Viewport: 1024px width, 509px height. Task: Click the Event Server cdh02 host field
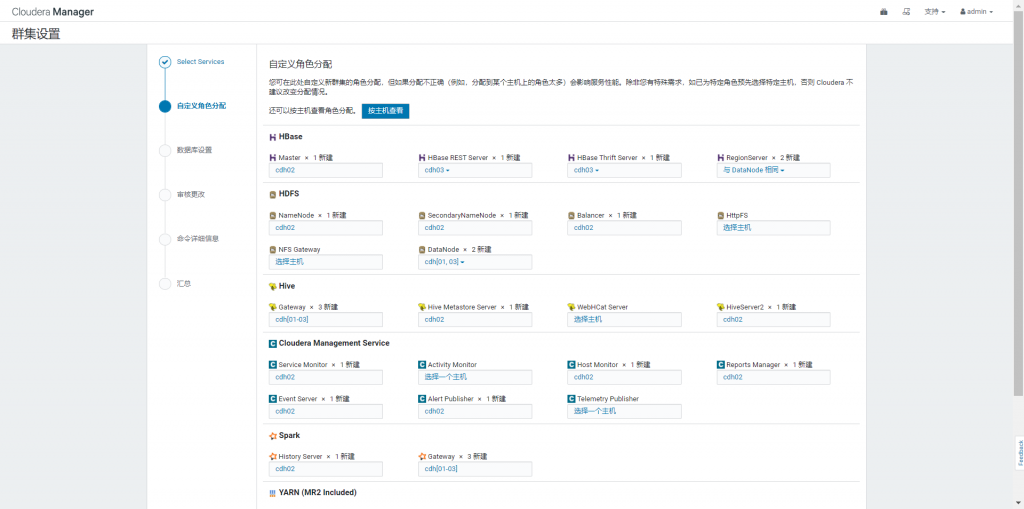(x=326, y=412)
